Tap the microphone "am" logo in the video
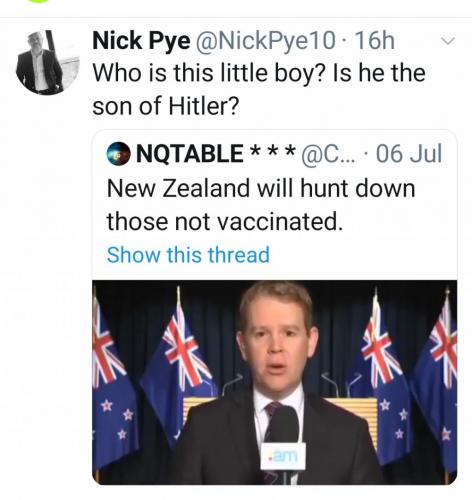The image size is (472, 500). 283,456
